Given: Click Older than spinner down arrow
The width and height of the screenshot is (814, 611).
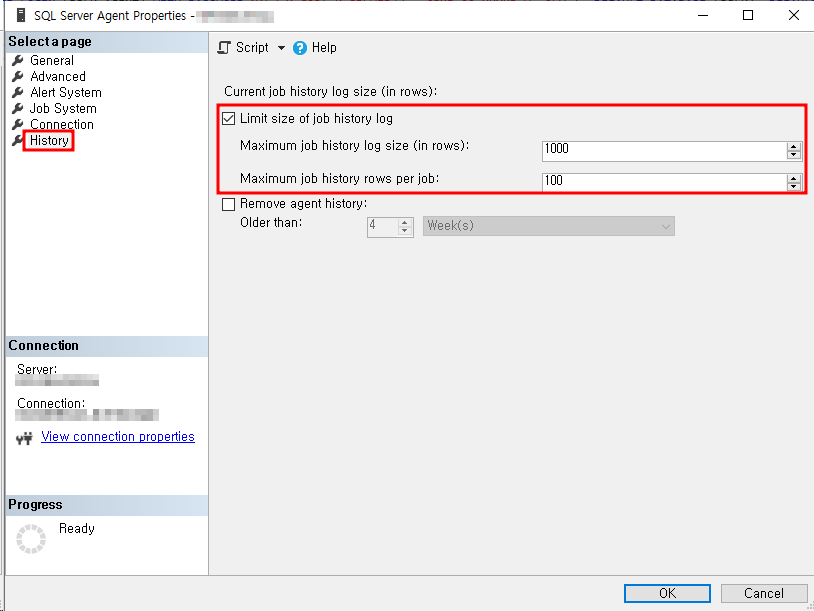Looking at the screenshot, I should click(405, 230).
